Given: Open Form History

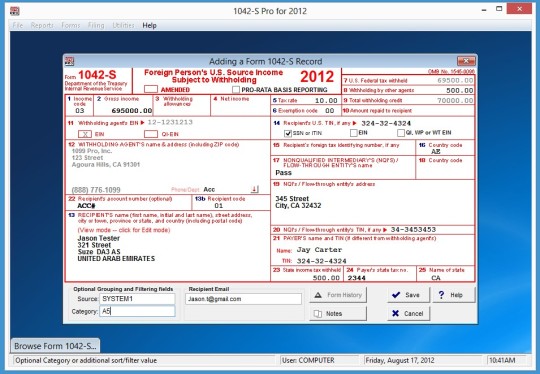Looking at the screenshot, I should pos(338,295).
